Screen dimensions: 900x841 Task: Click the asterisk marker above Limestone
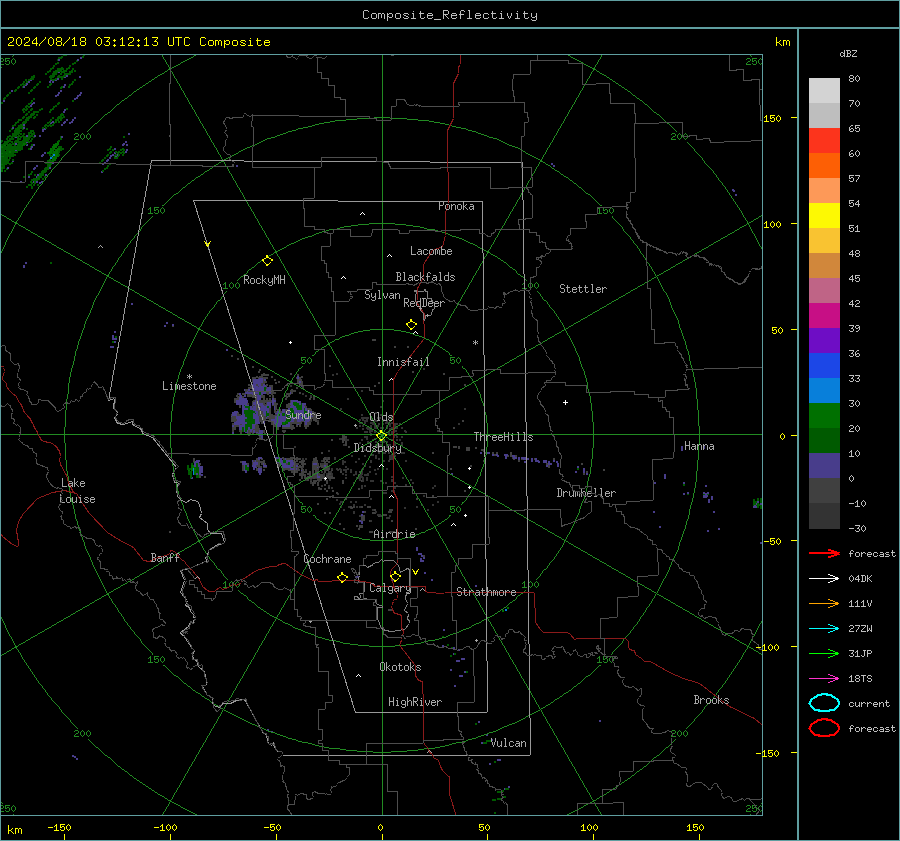pyautogui.click(x=189, y=377)
